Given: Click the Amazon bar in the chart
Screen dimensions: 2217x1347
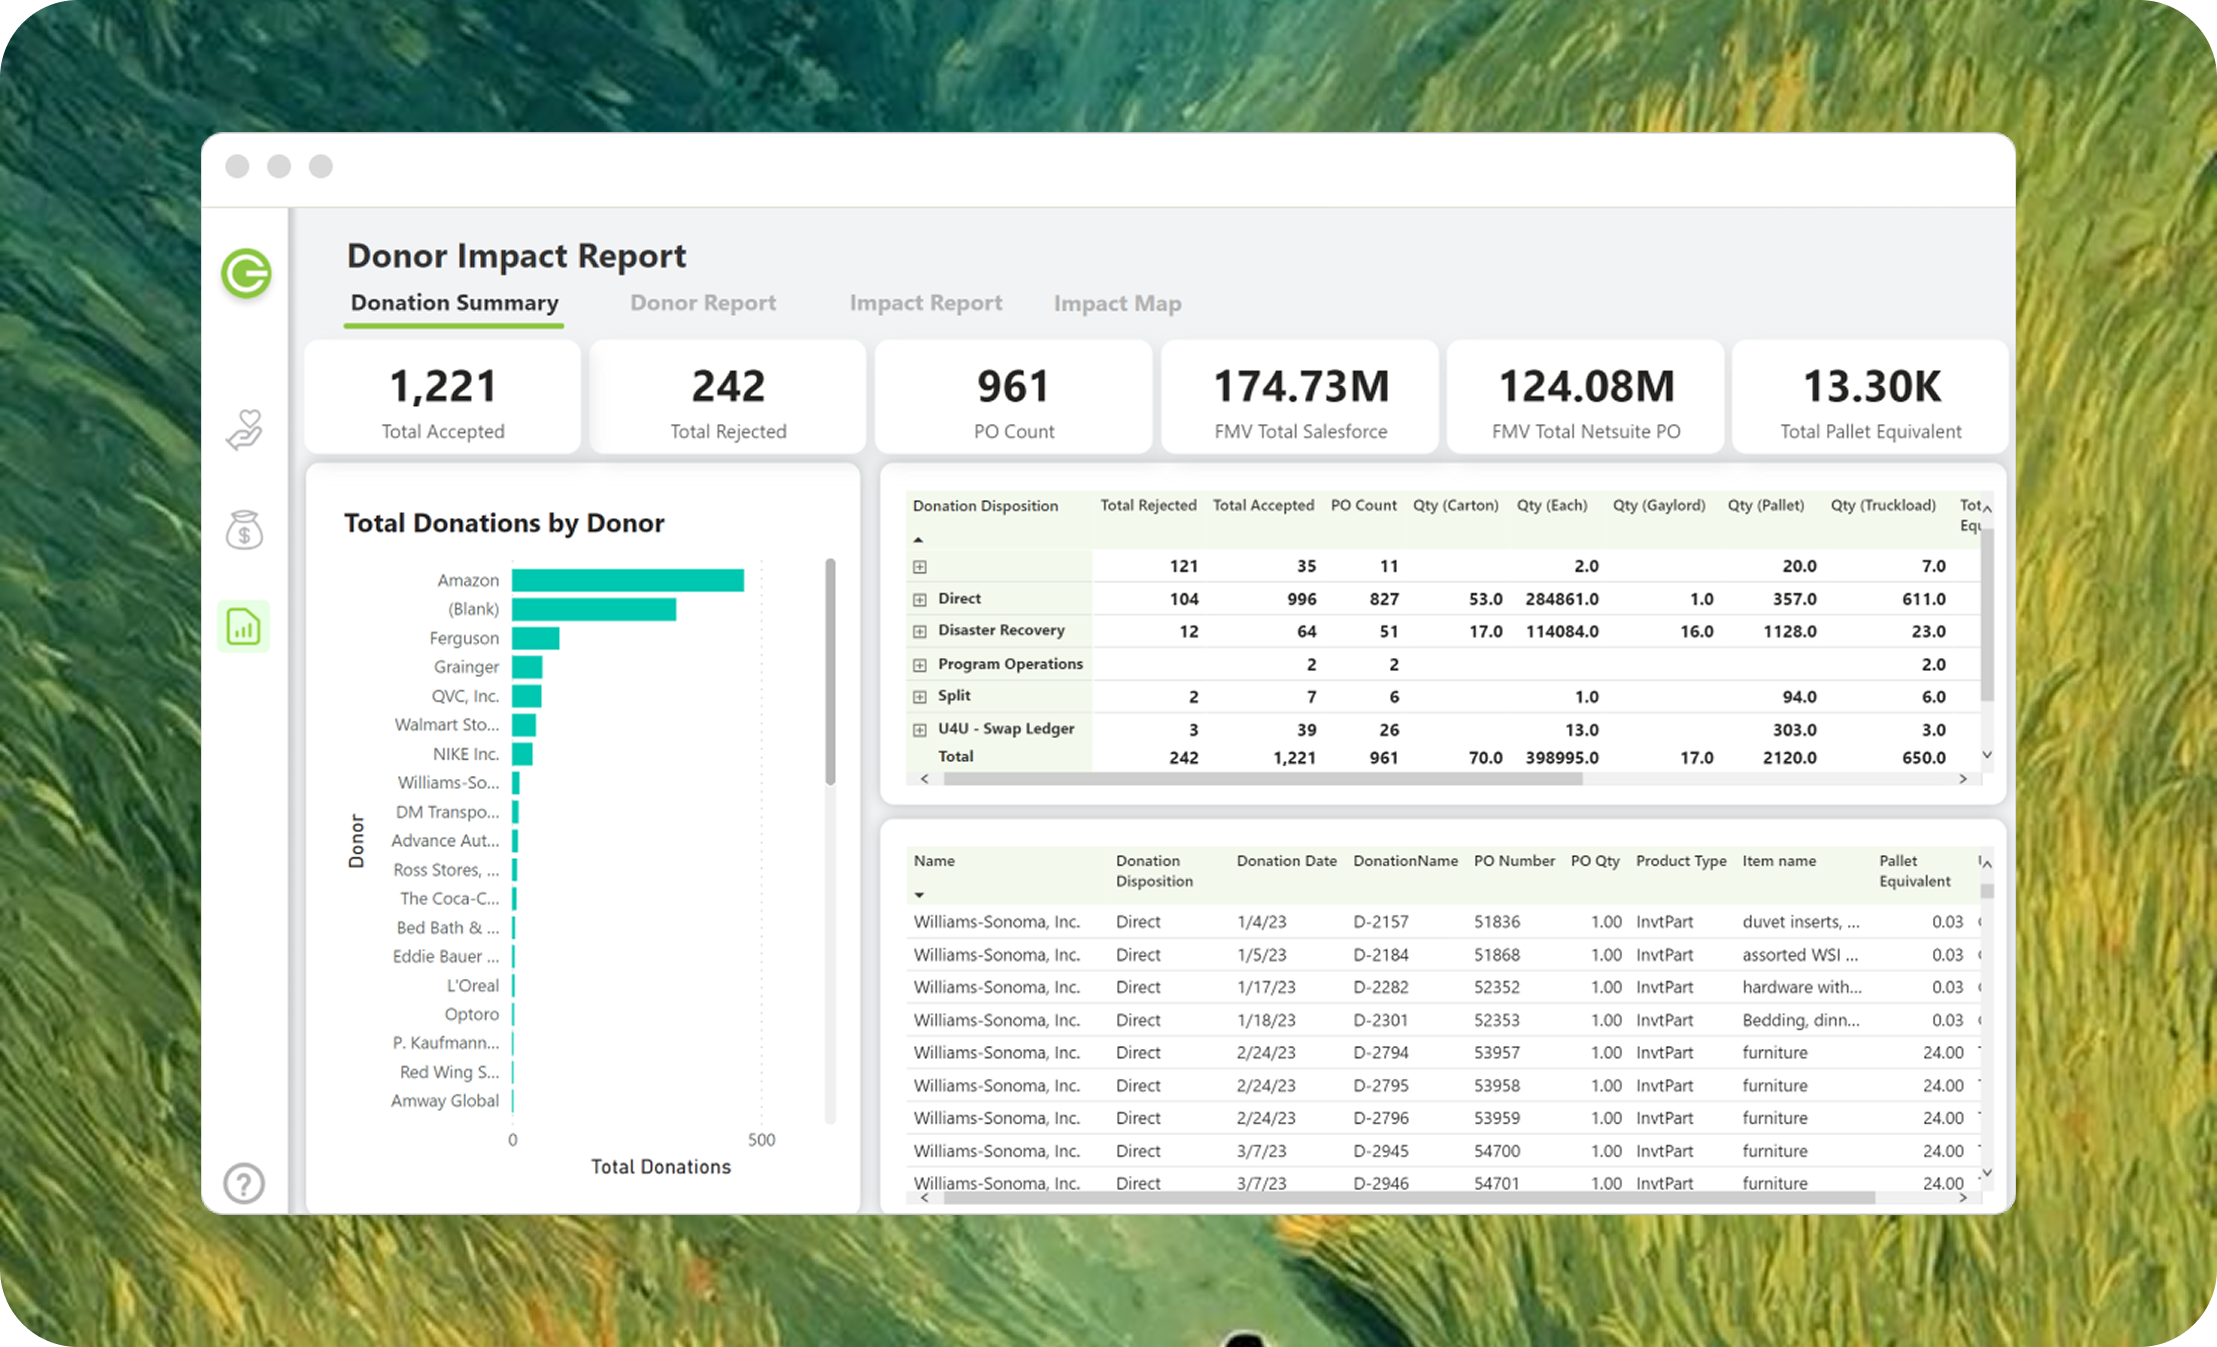Looking at the screenshot, I should pos(627,580).
